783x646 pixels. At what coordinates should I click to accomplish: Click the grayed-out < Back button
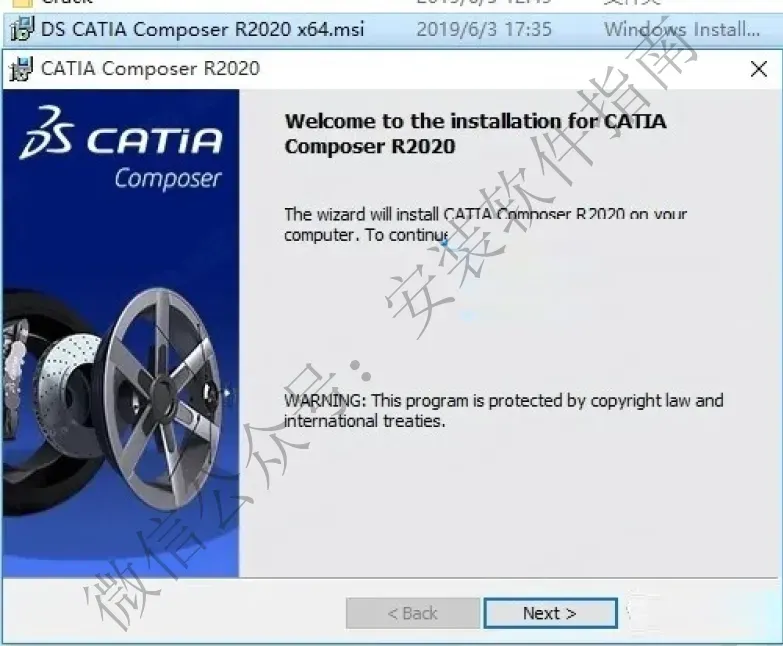tap(412, 613)
